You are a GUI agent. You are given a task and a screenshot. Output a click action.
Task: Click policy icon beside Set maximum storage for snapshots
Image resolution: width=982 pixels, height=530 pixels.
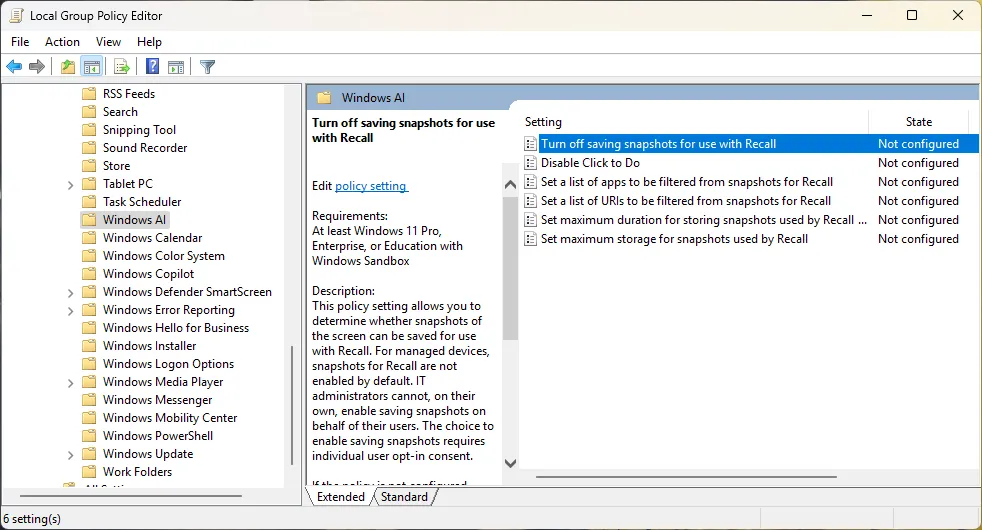pyautogui.click(x=530, y=239)
